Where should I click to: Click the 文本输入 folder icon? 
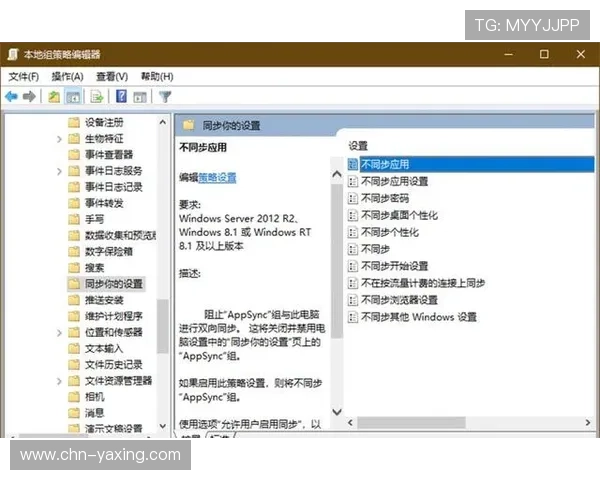coord(74,348)
